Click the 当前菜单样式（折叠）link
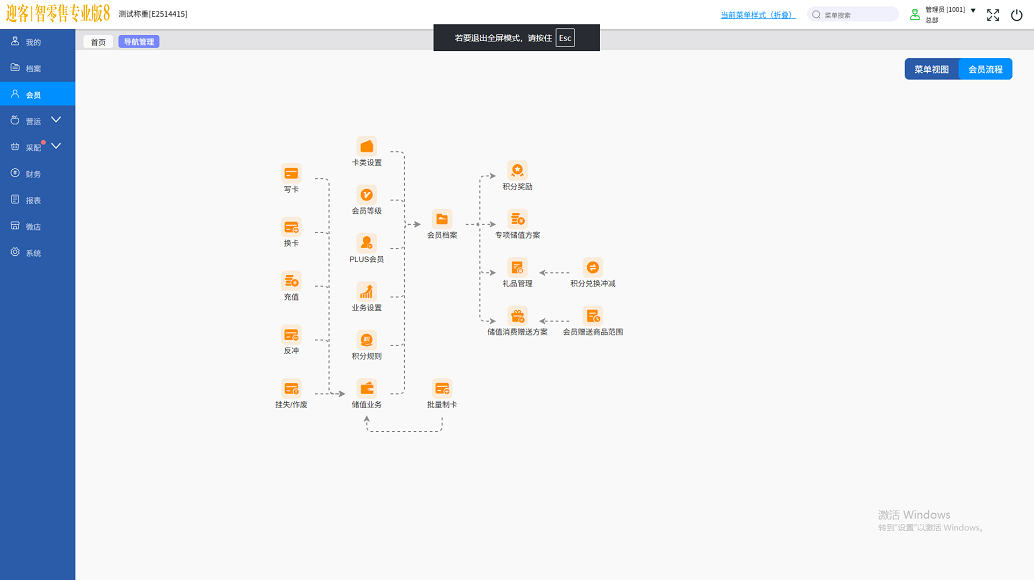 [x=758, y=15]
